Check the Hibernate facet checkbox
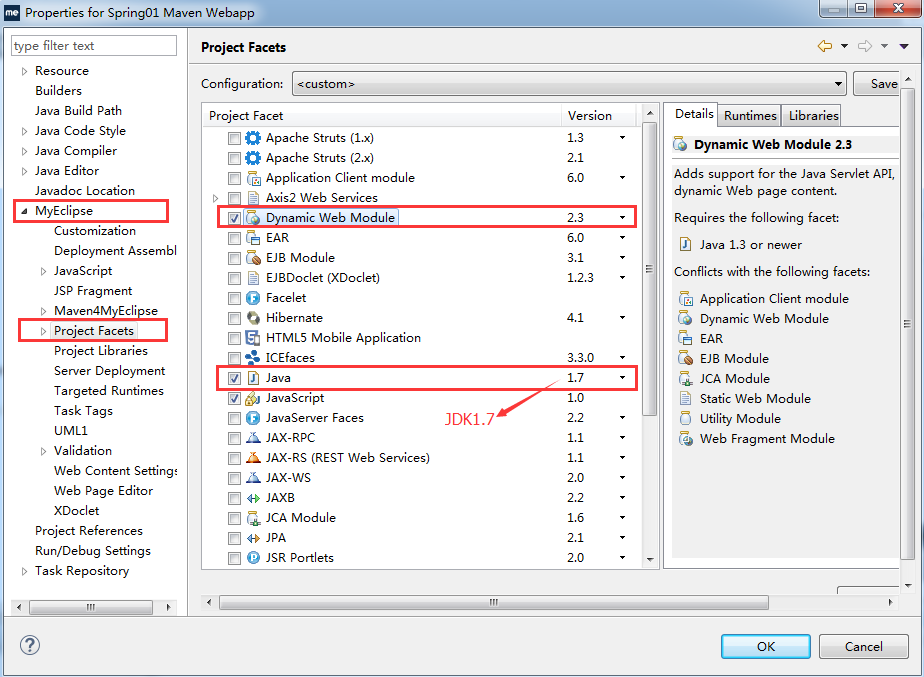 [235, 319]
